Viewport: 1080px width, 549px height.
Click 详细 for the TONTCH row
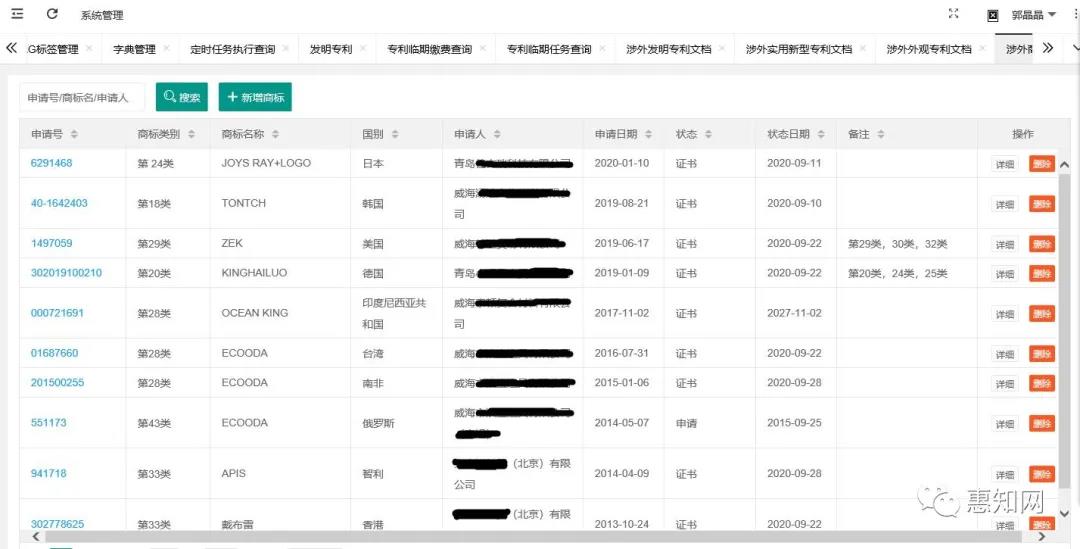(1004, 204)
